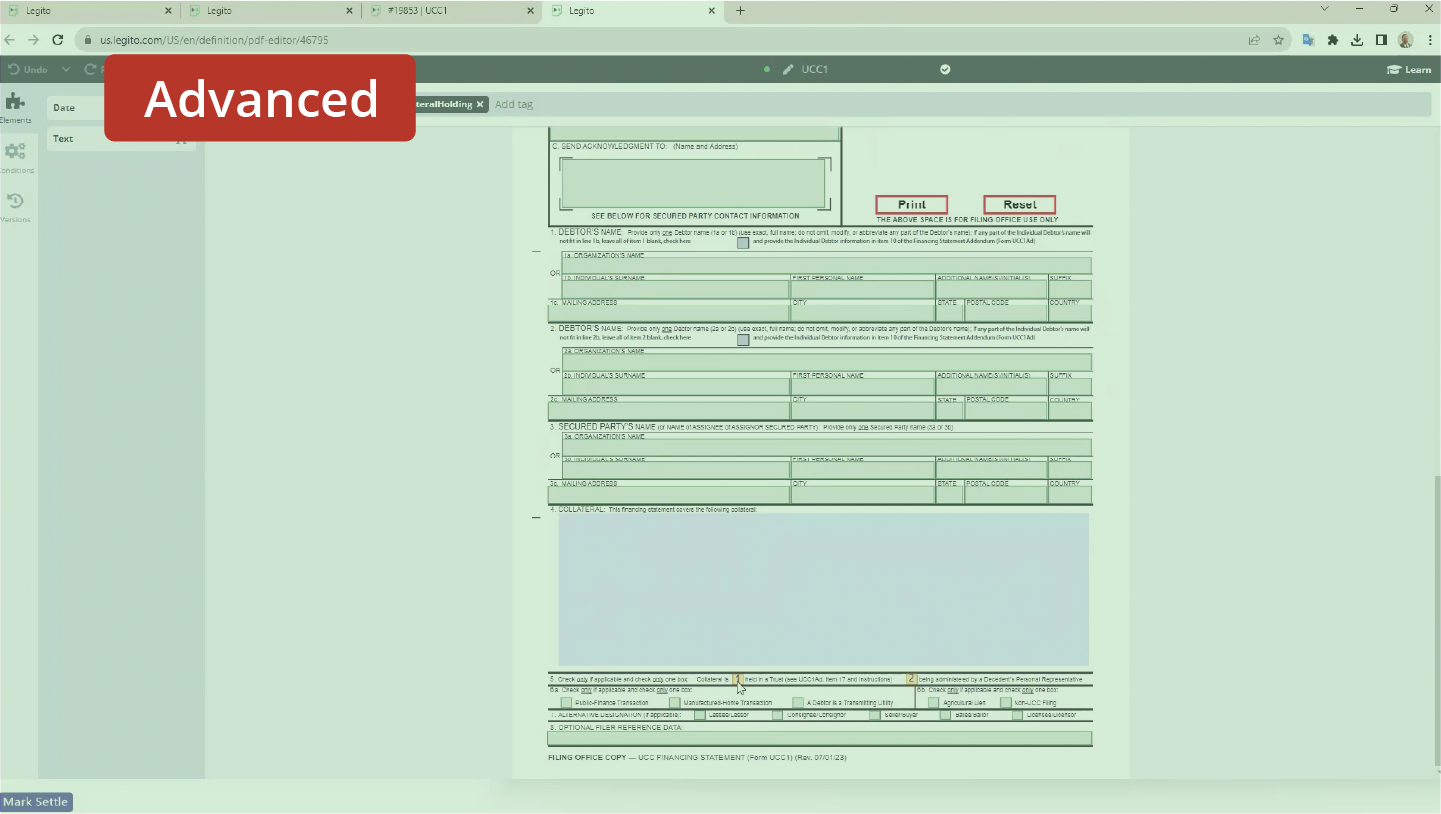The height and width of the screenshot is (814, 1441).
Task: Click the 2a Organization's Name field
Action: pyautogui.click(x=826, y=362)
